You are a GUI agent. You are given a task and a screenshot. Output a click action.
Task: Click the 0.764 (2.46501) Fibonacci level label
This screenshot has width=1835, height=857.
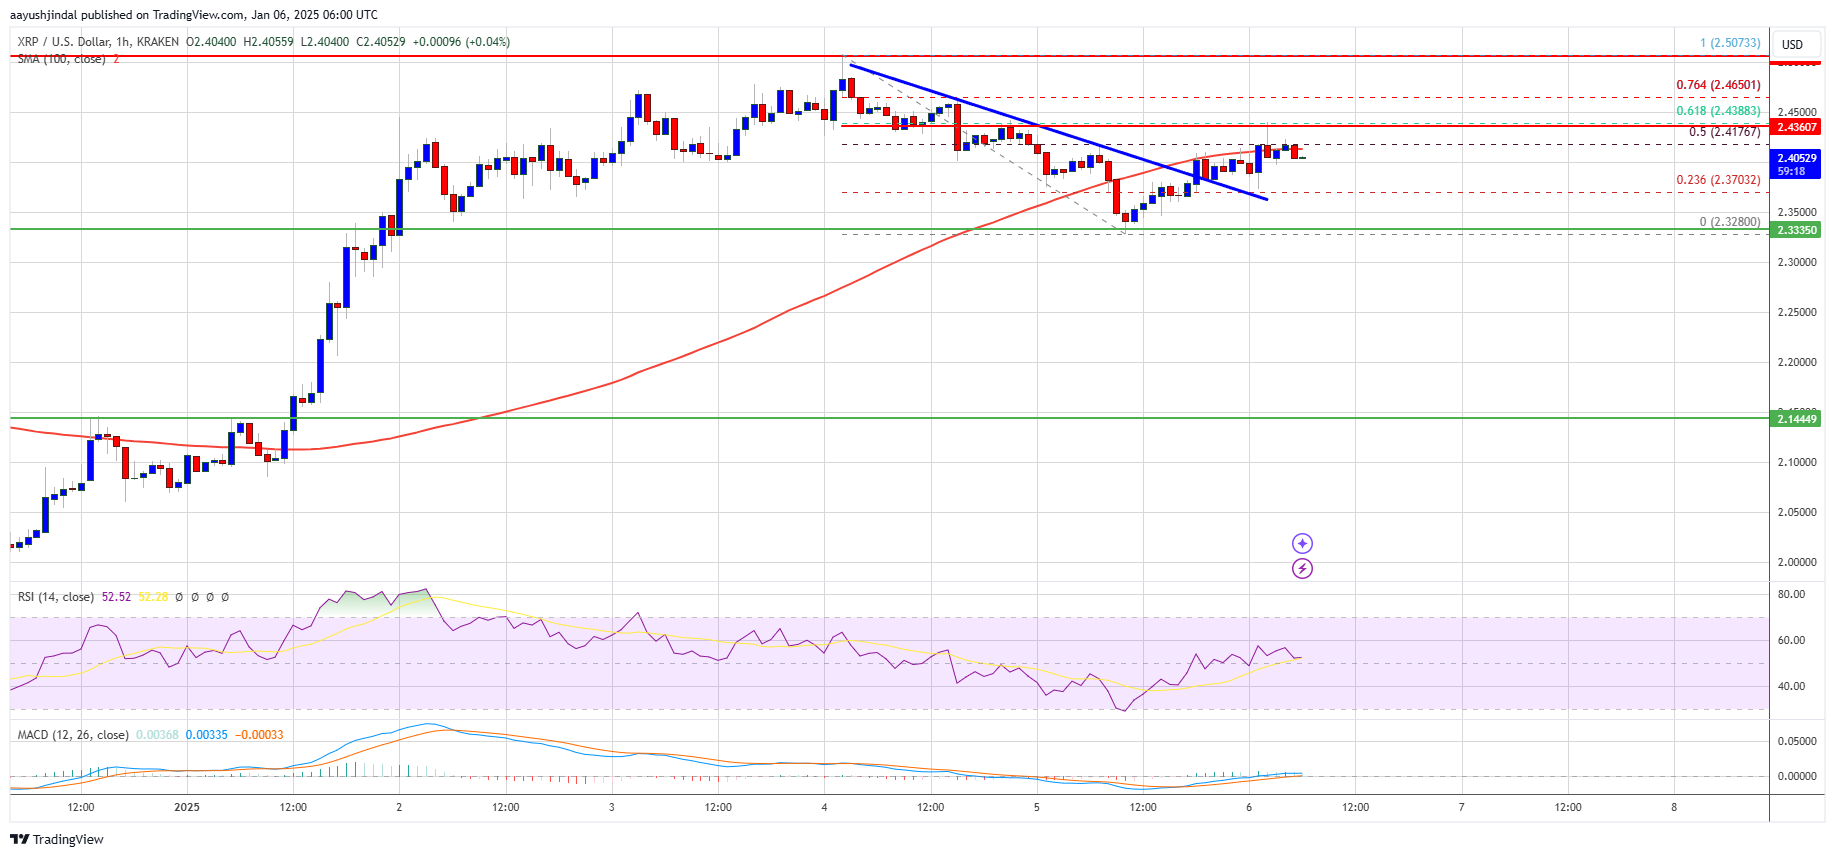pyautogui.click(x=1718, y=86)
